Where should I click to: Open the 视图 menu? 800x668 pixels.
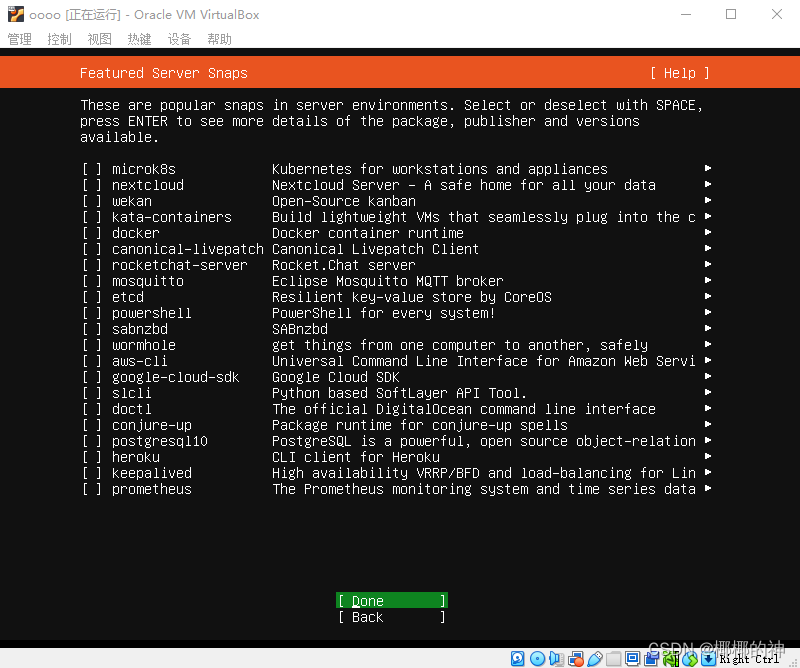click(x=99, y=39)
